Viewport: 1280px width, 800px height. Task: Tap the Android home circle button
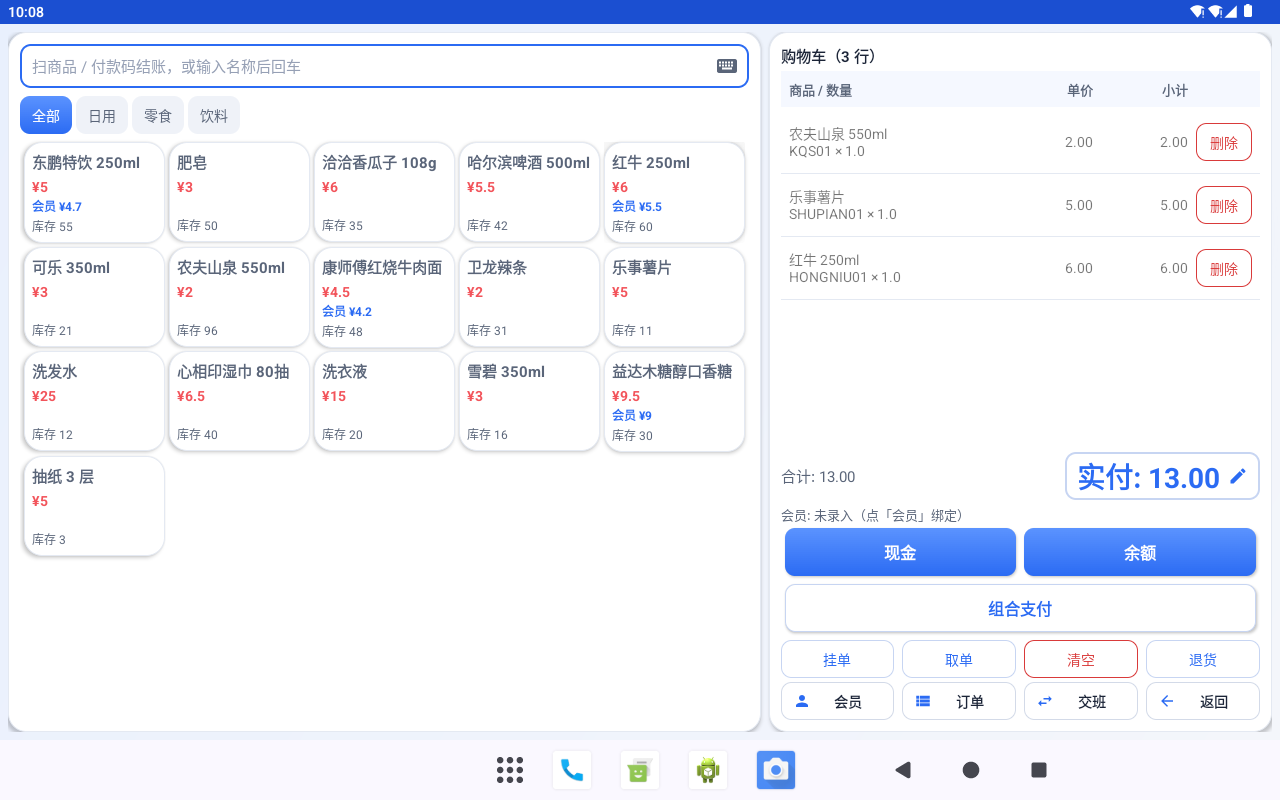(971, 770)
